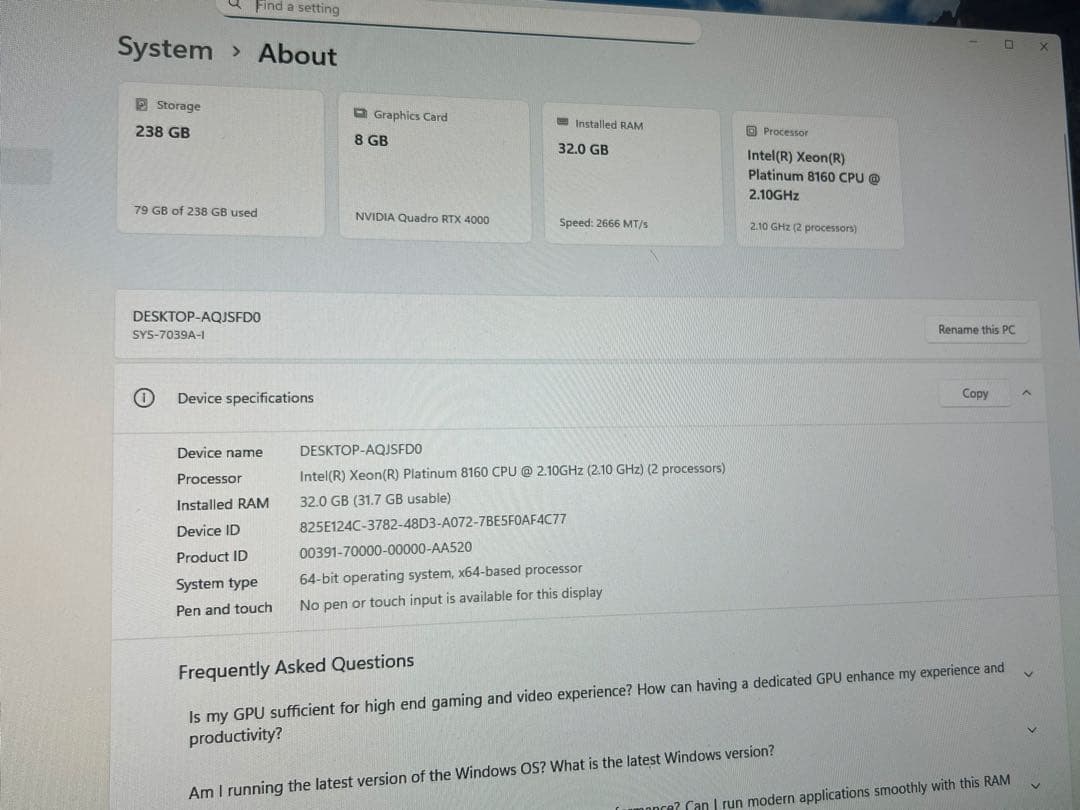Select the Graphics Card icon
1080x810 pixels.
361,113
